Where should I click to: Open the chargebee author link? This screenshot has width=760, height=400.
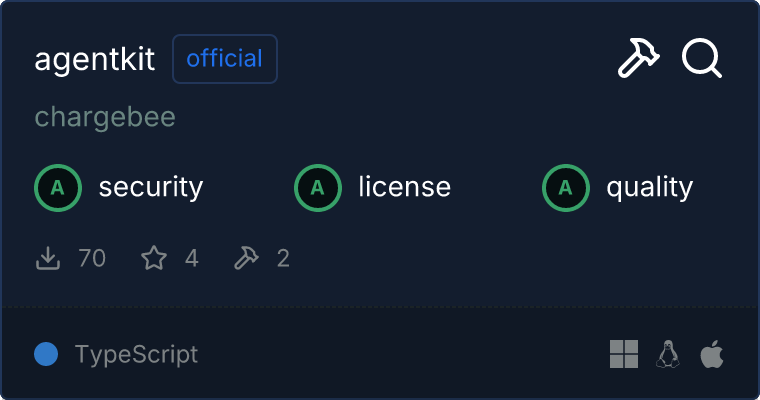tap(105, 117)
